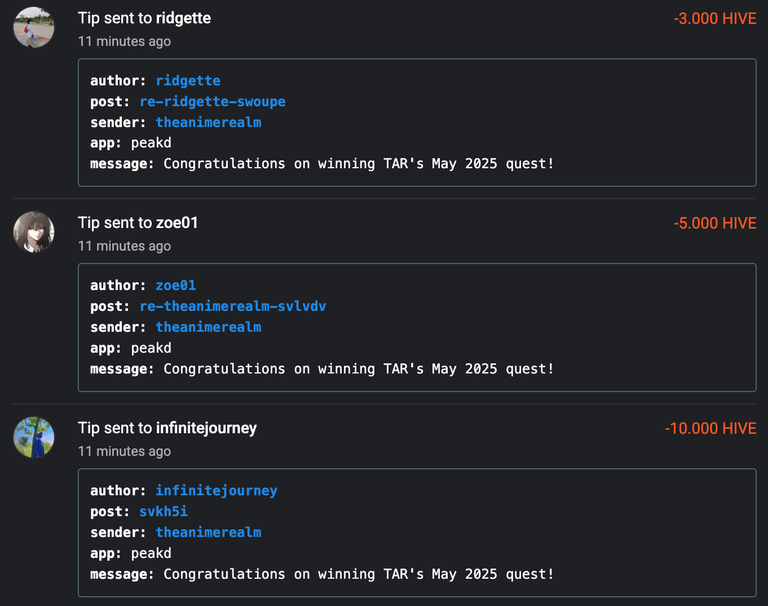Open the infinitejourney author link
The height and width of the screenshot is (606, 768).
[x=216, y=490]
